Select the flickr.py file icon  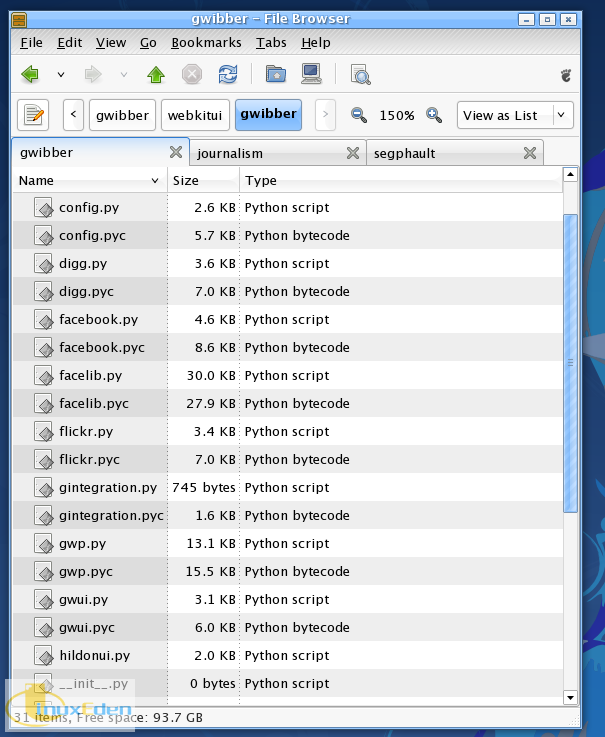[44, 431]
